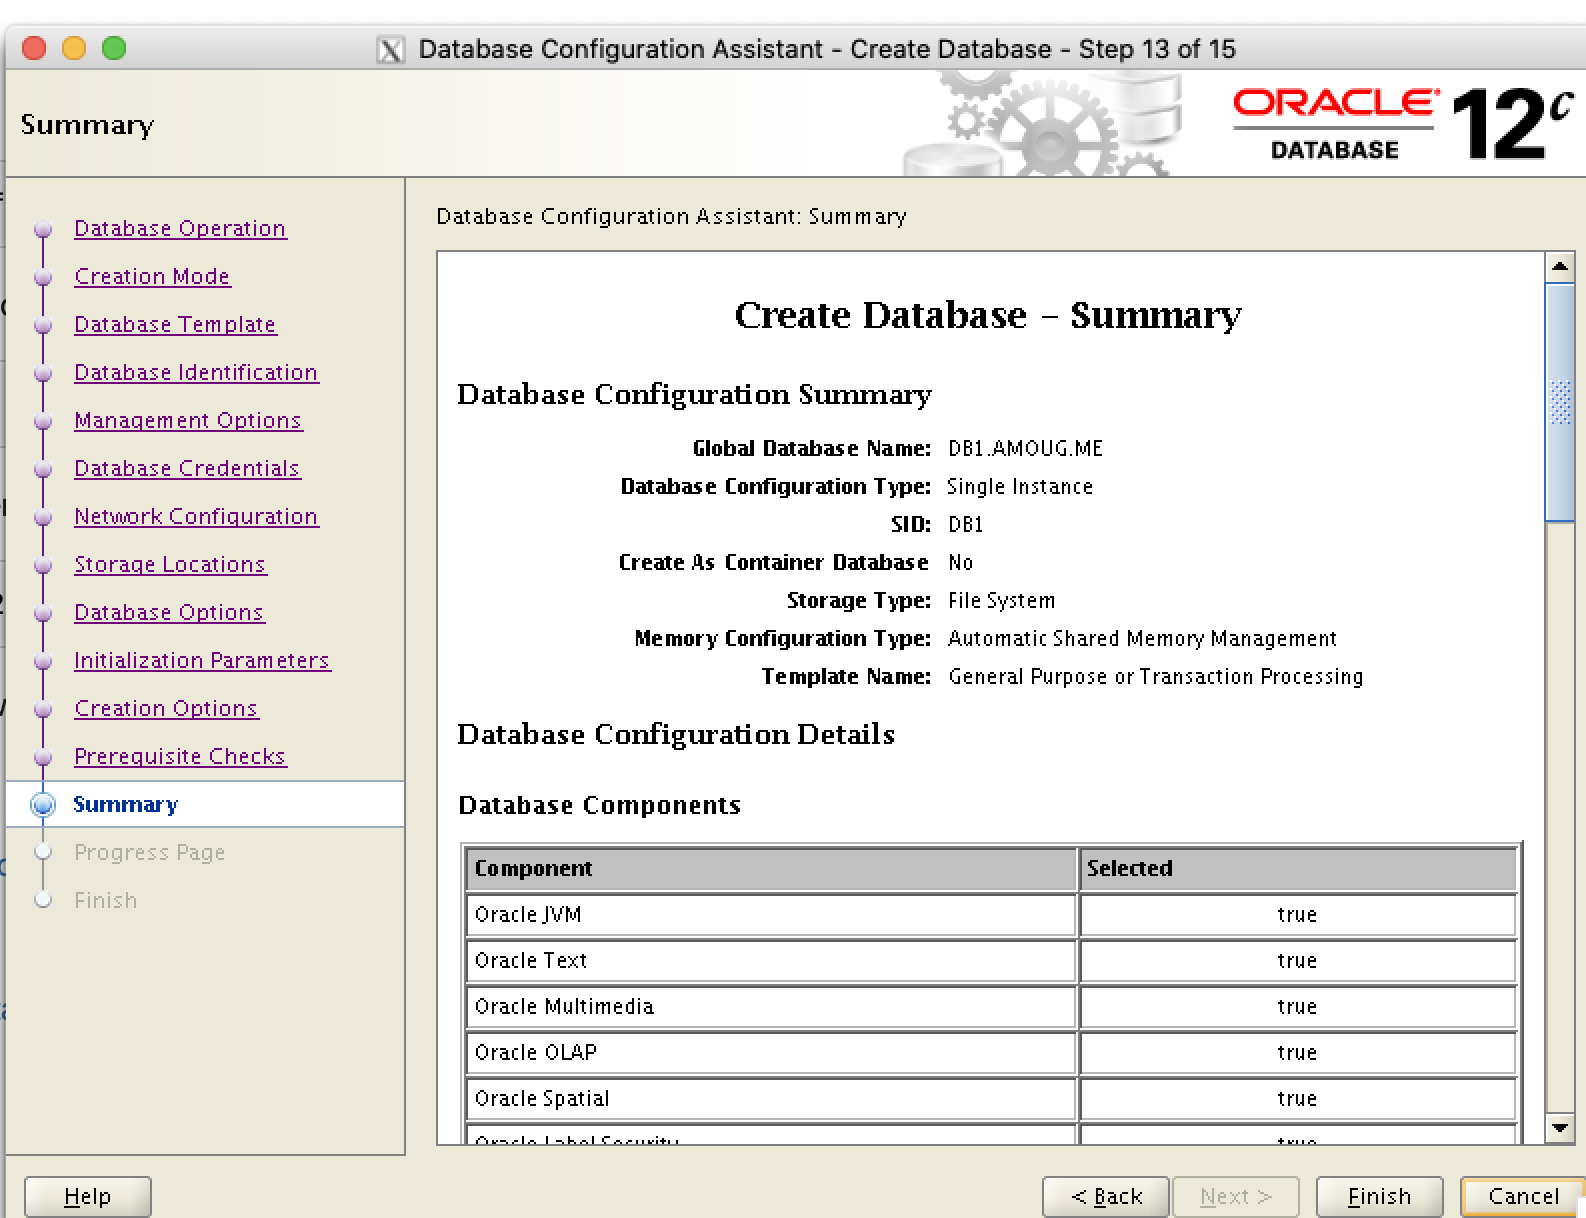
Task: Click the Database Operation step bullet icon
Action: point(42,229)
